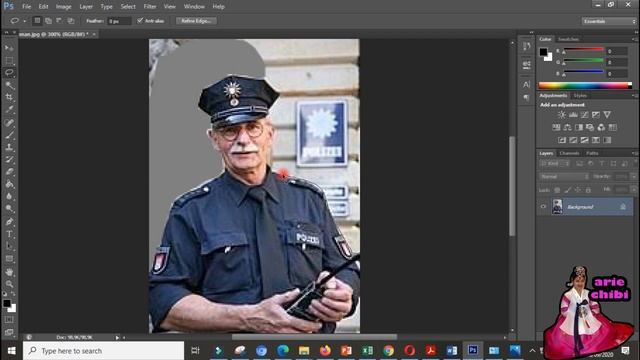Click the Windows Start button
The width and height of the screenshot is (640, 360).
click(x=11, y=351)
